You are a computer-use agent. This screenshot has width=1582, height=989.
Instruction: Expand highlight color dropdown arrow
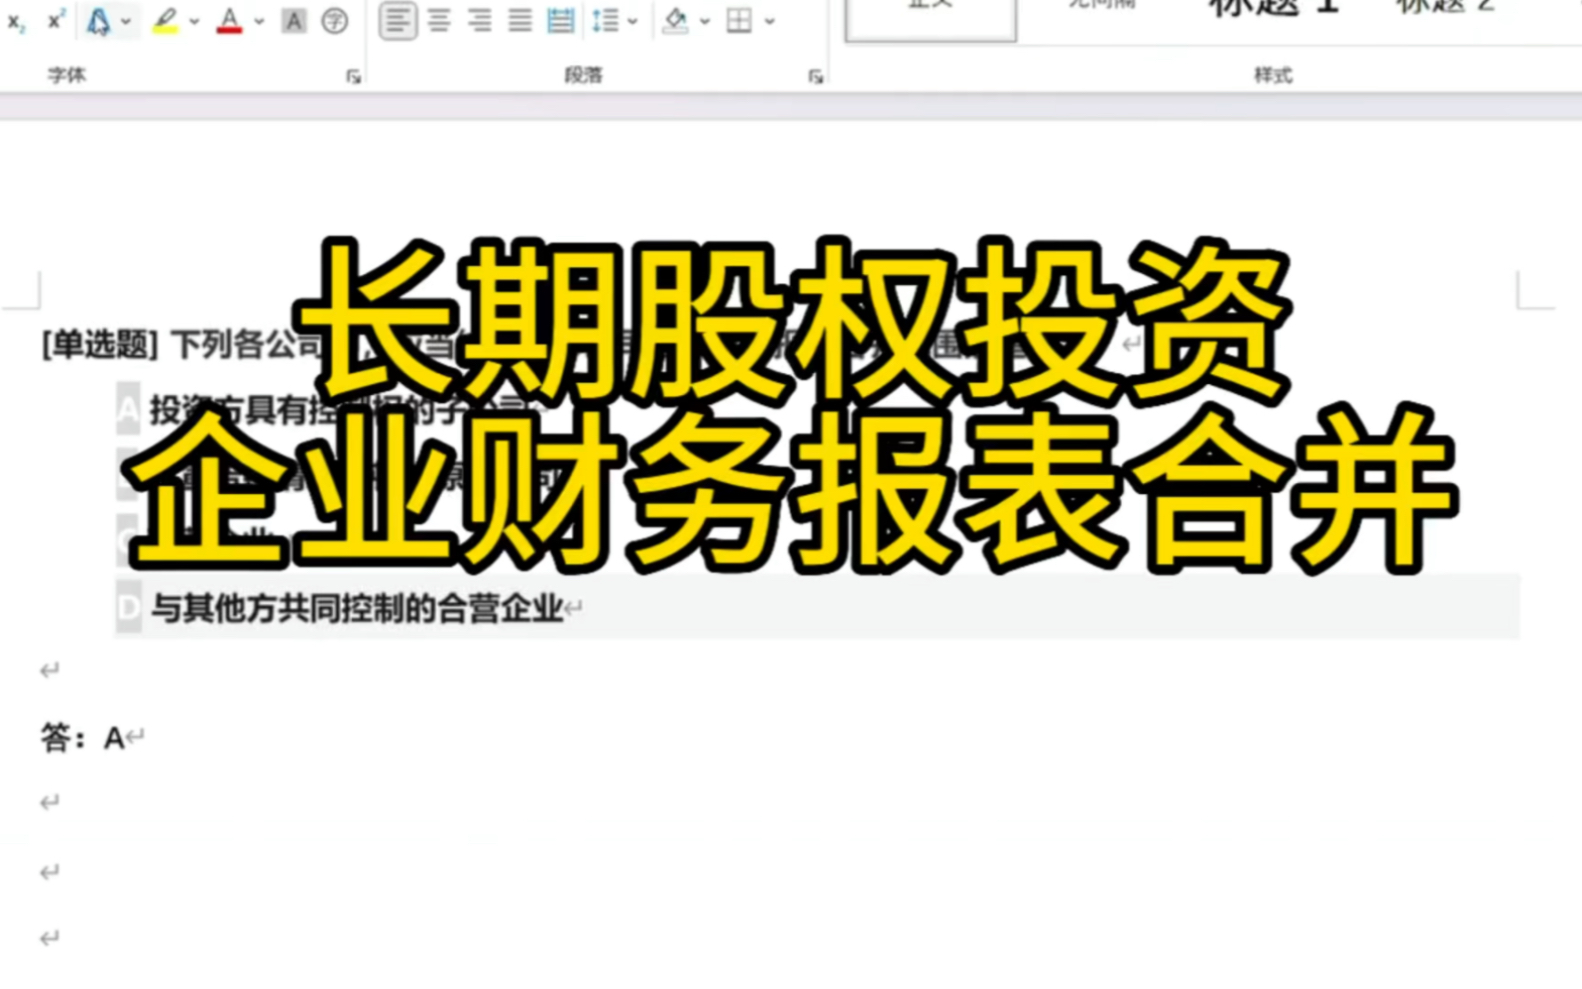point(194,21)
